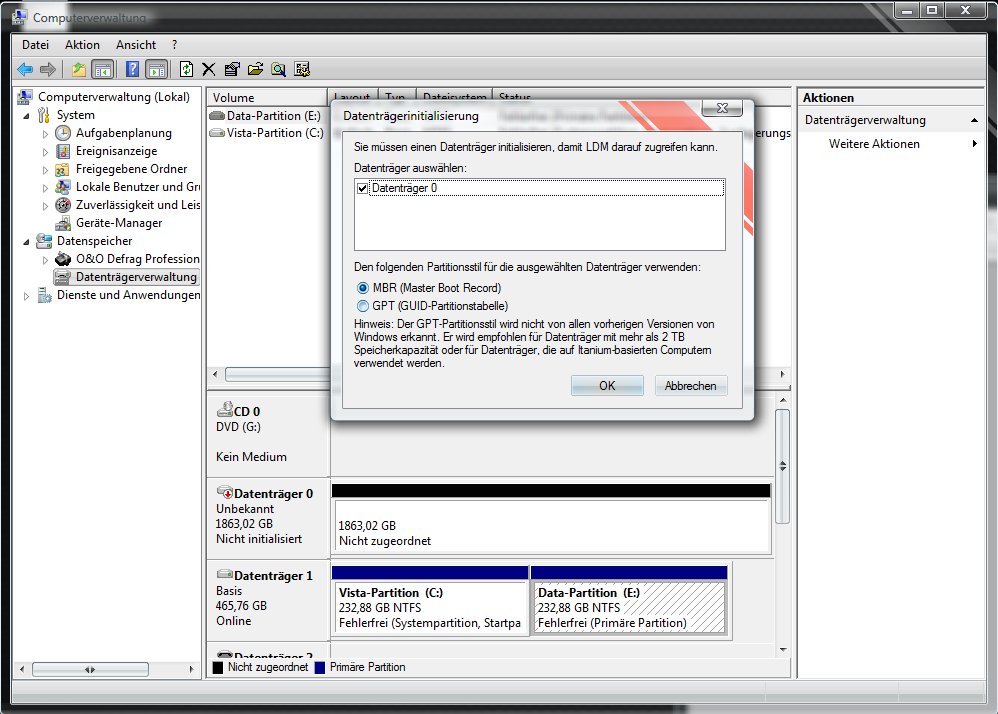Expand Zuverlässigkeit und Leistung node
998x714 pixels.
tap(45, 206)
